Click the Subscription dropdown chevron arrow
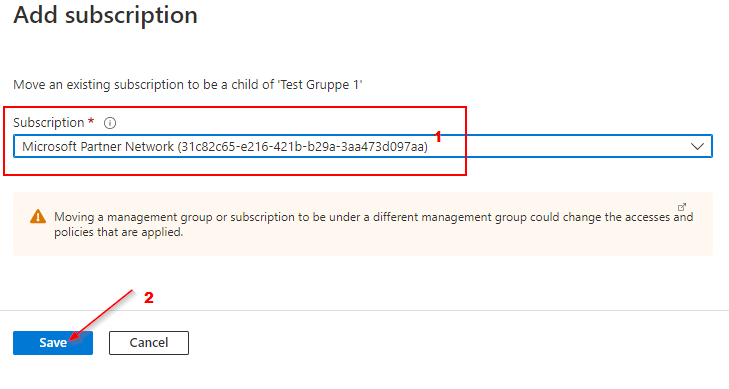This screenshot has width=729, height=389. (697, 146)
